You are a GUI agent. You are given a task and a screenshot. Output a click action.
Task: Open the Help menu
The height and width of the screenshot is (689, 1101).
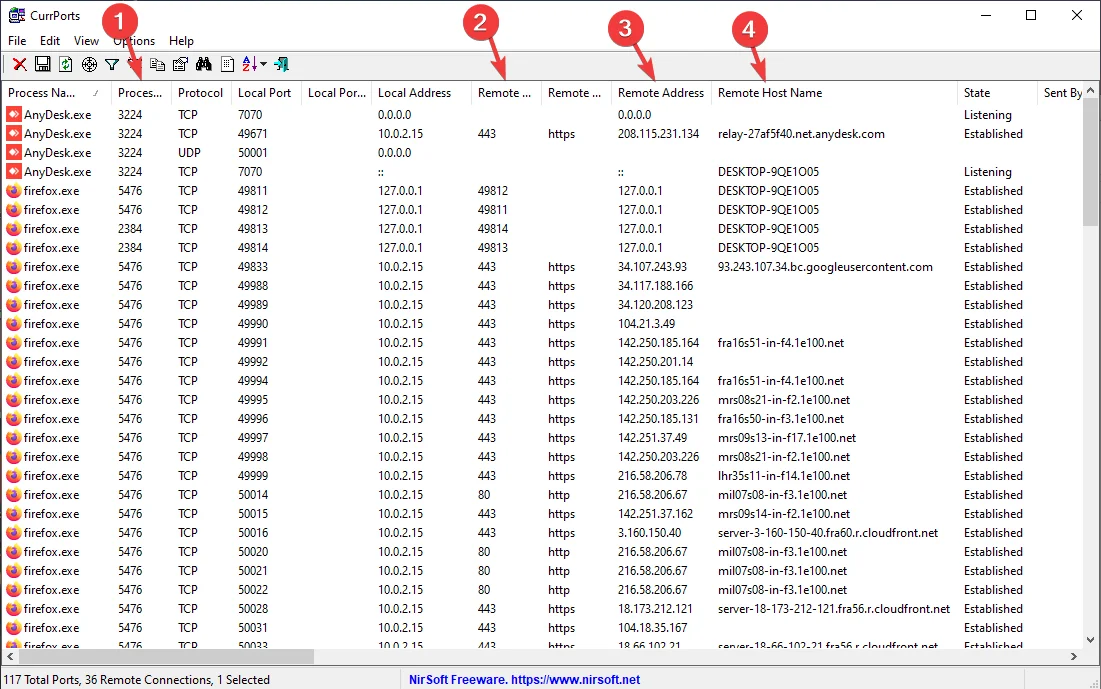tap(181, 41)
